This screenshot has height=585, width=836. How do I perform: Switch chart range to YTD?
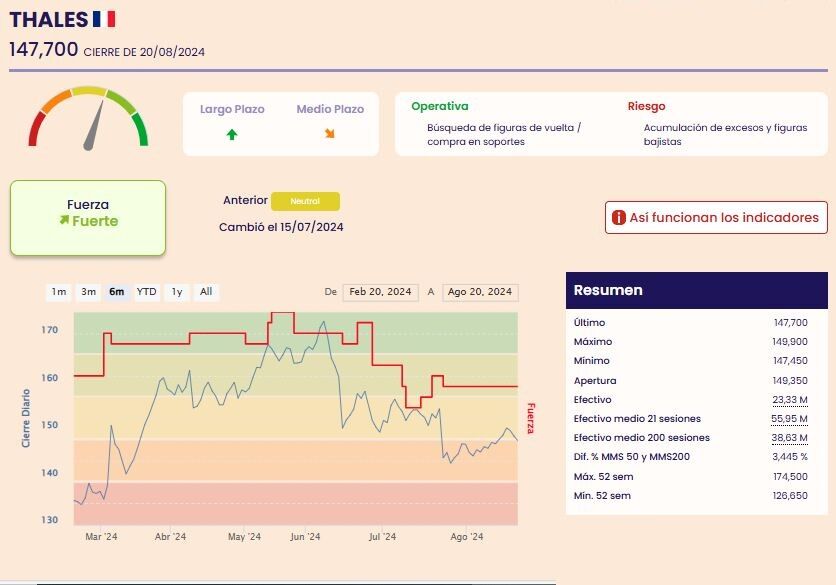(146, 292)
